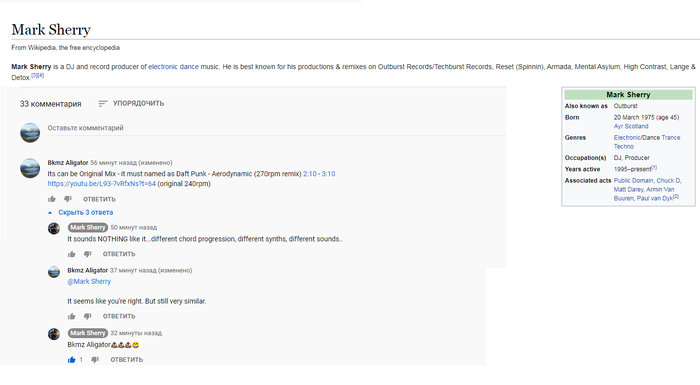
Task: Open the electronic dance Wikipedia link
Action: tap(173, 67)
